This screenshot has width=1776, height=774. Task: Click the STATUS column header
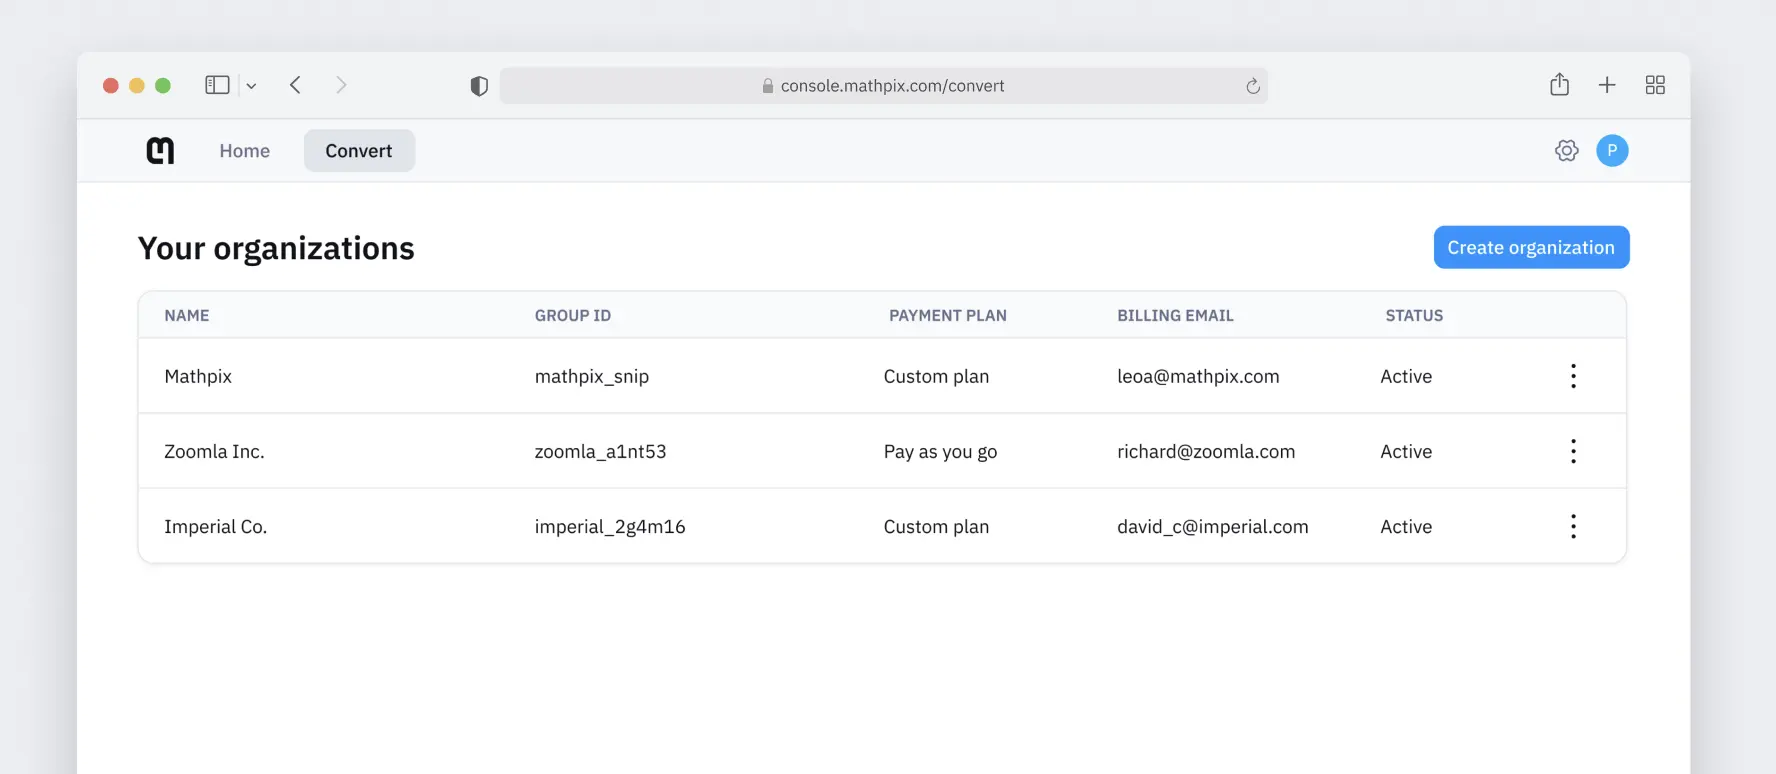click(x=1414, y=315)
